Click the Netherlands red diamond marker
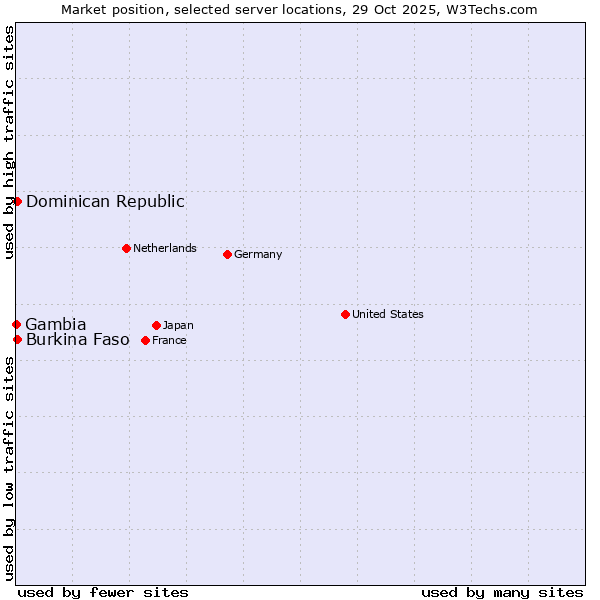This screenshot has width=600, height=600. [x=126, y=248]
